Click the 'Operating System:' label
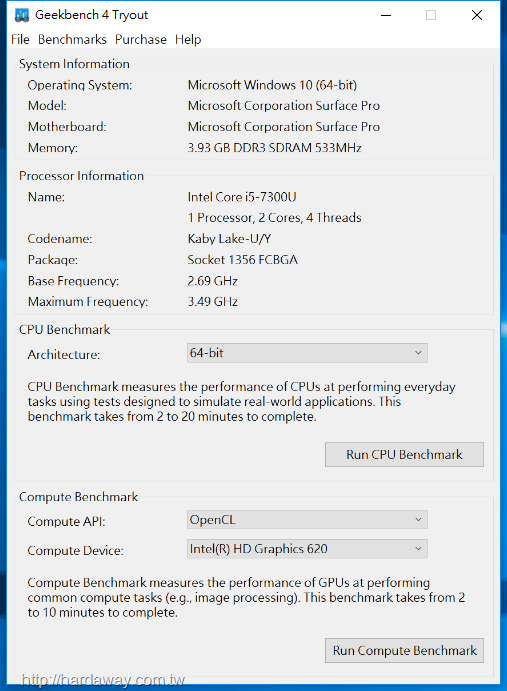 point(80,85)
